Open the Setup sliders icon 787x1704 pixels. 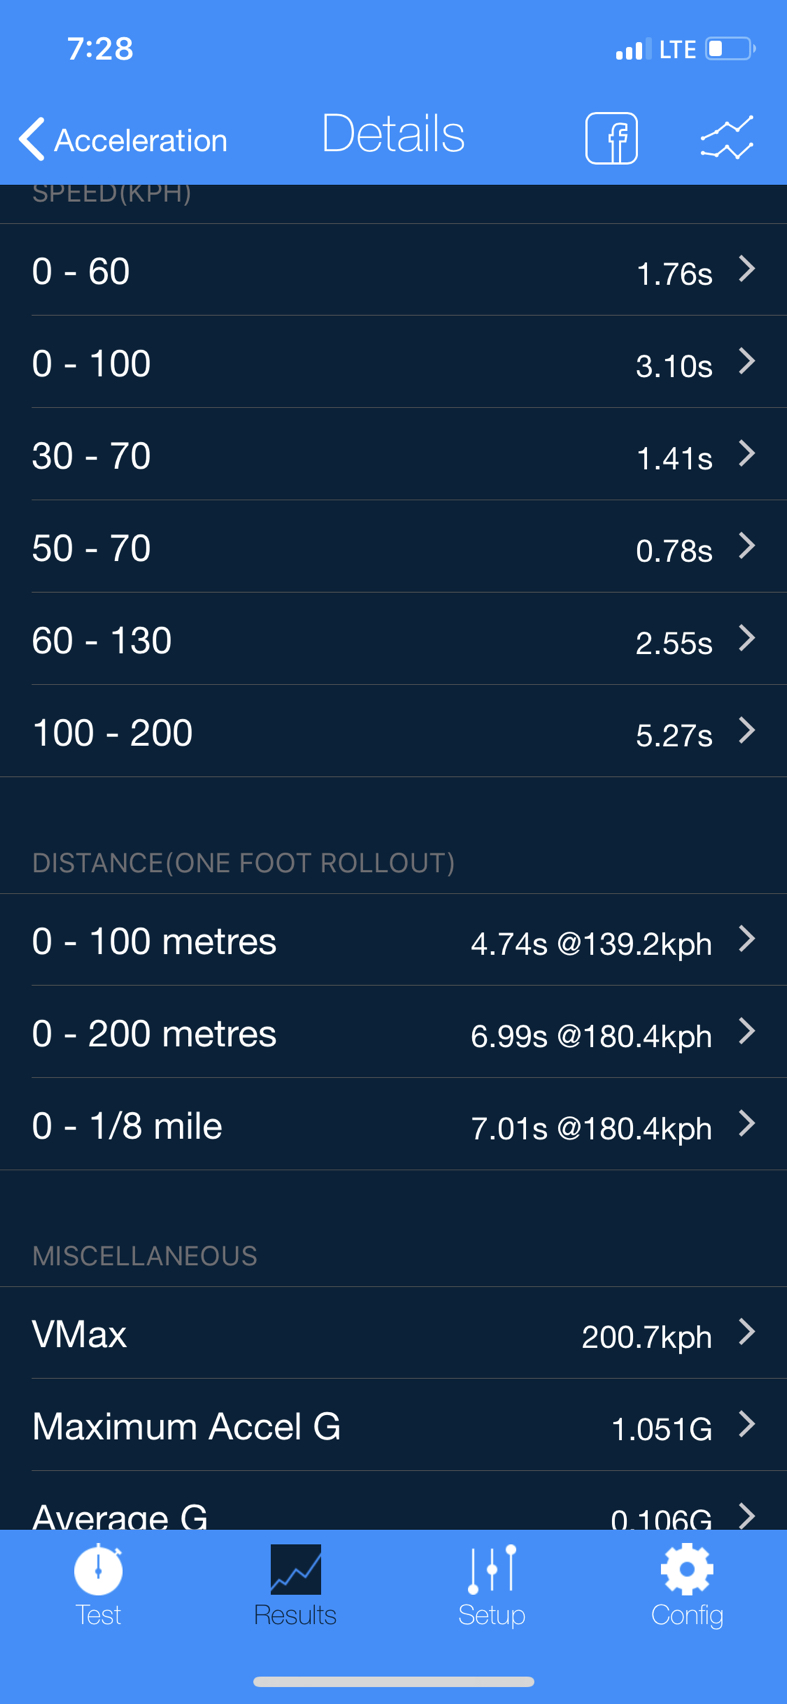[x=491, y=1569]
